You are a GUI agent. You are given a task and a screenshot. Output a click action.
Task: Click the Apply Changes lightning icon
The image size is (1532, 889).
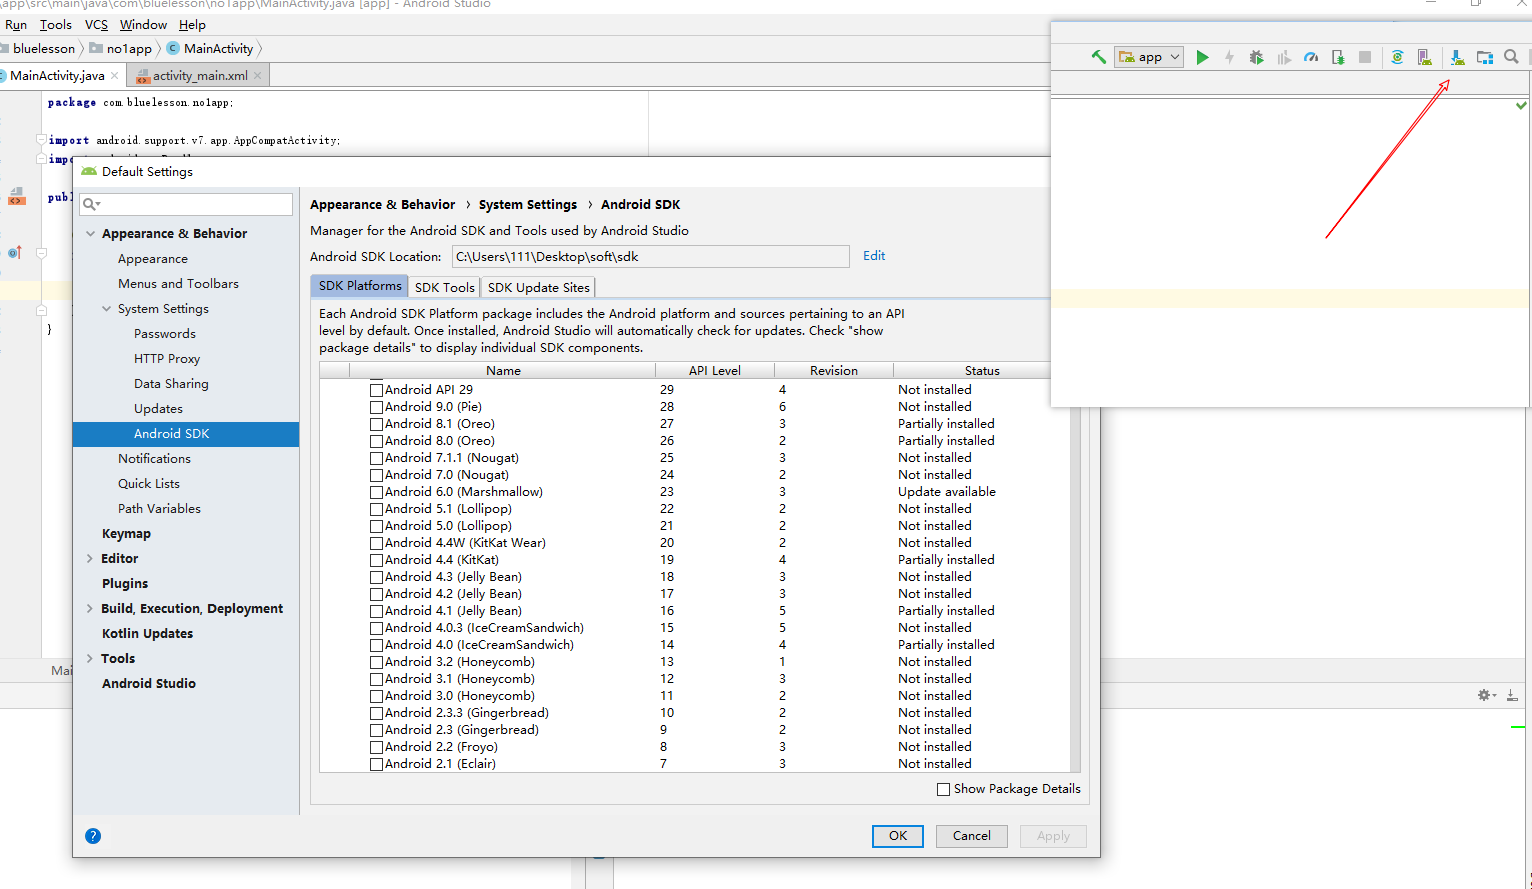tap(1229, 57)
